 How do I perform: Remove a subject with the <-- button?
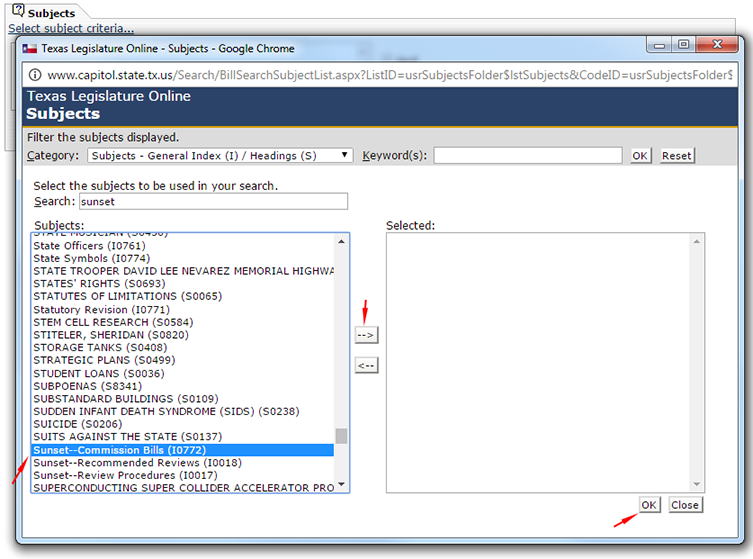(x=366, y=365)
